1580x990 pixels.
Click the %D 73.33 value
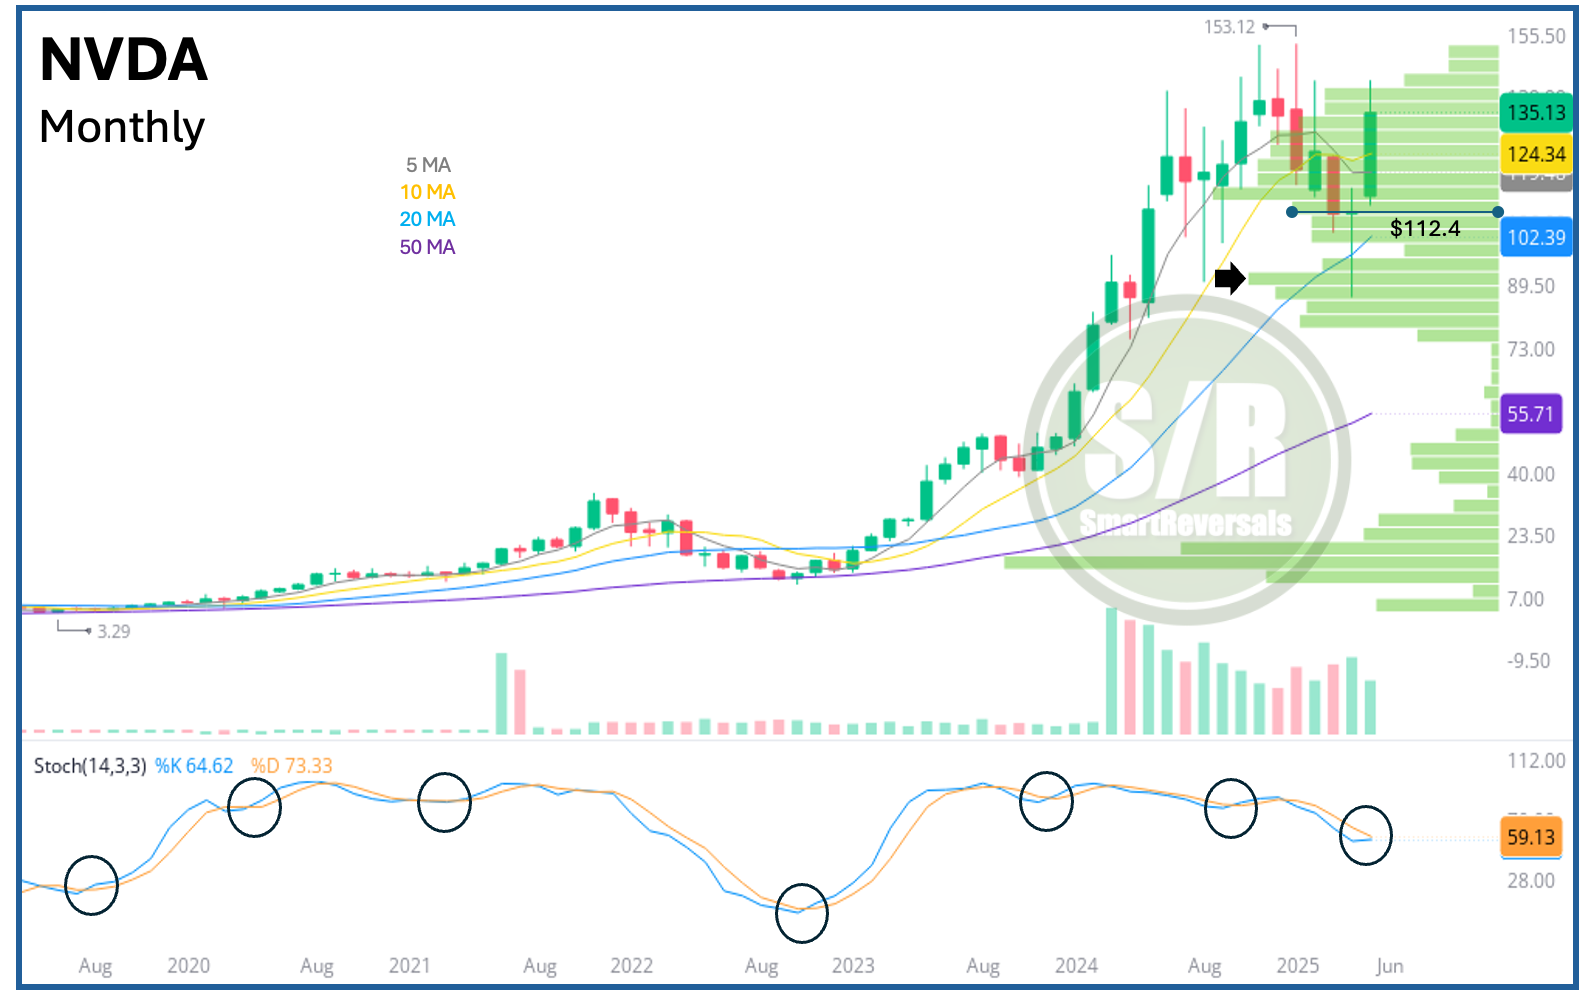(291, 766)
